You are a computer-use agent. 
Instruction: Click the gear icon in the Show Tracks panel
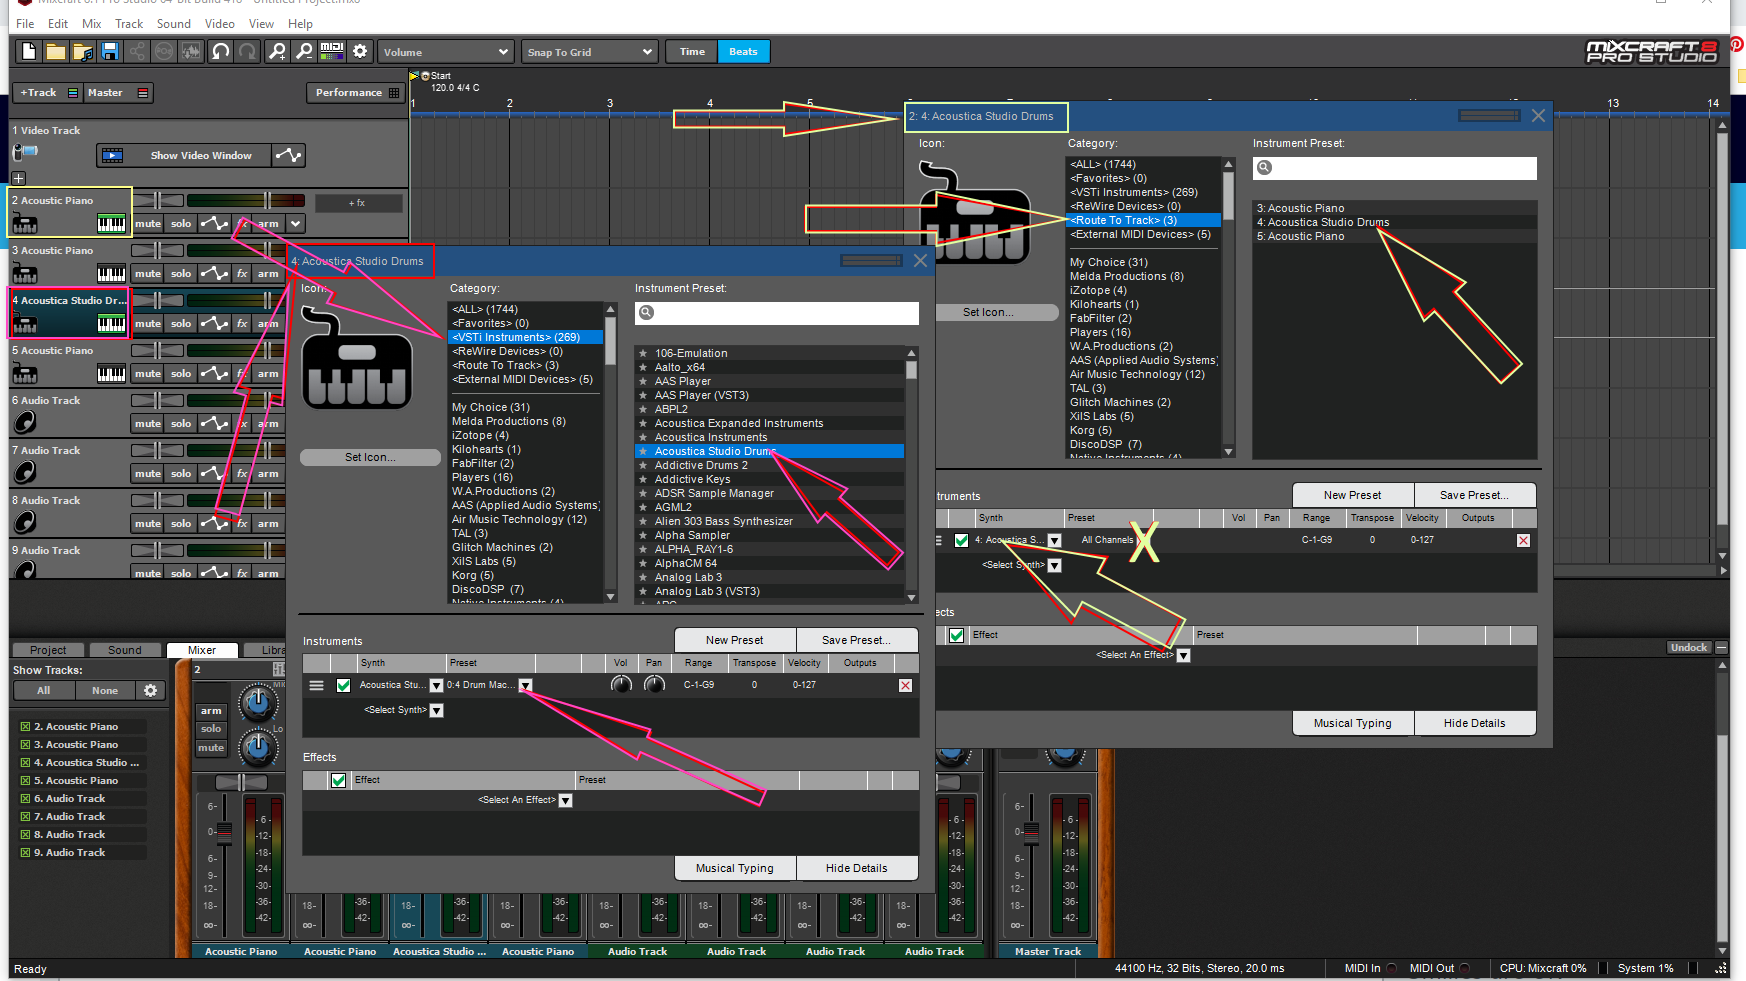[151, 690]
